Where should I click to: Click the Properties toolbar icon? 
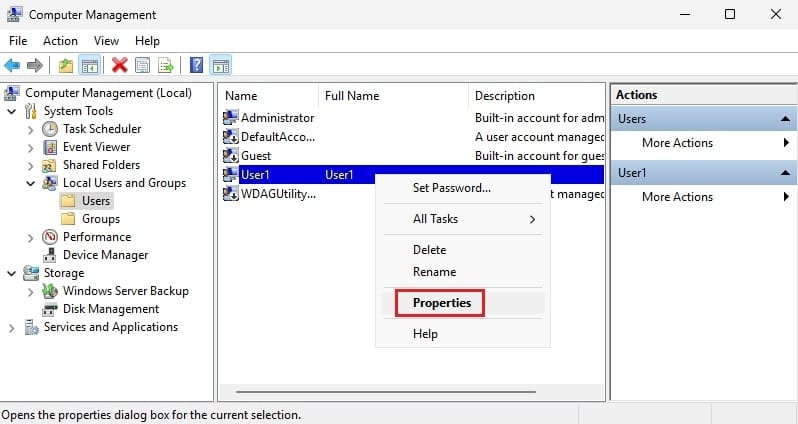pyautogui.click(x=142, y=65)
